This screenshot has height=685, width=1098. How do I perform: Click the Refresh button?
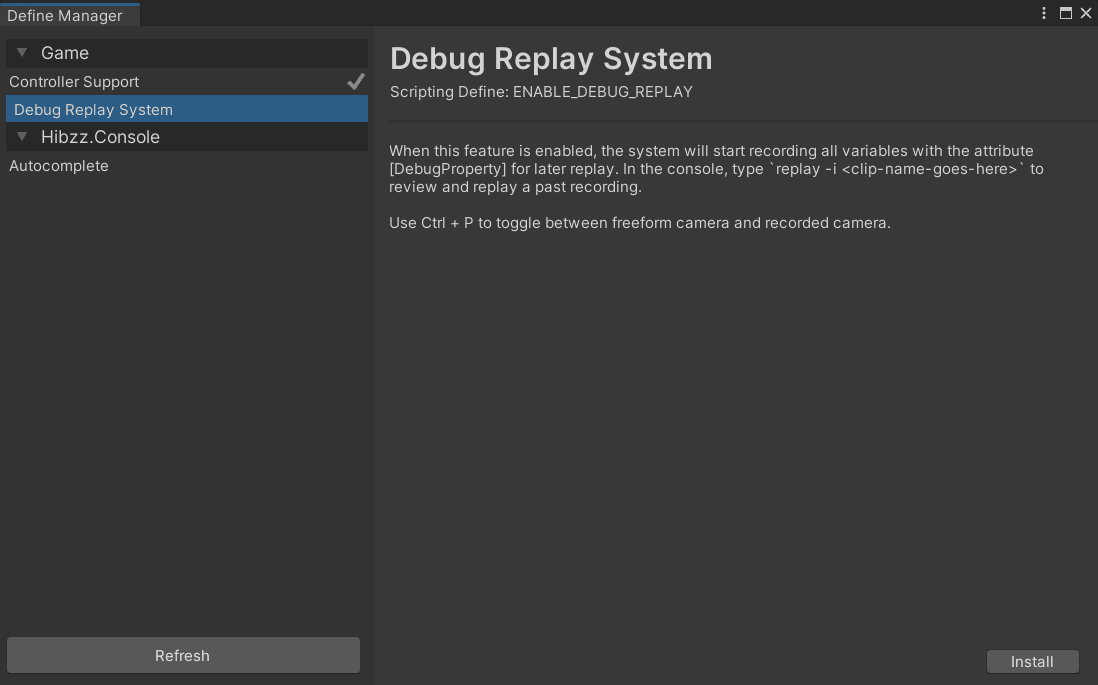click(x=183, y=656)
